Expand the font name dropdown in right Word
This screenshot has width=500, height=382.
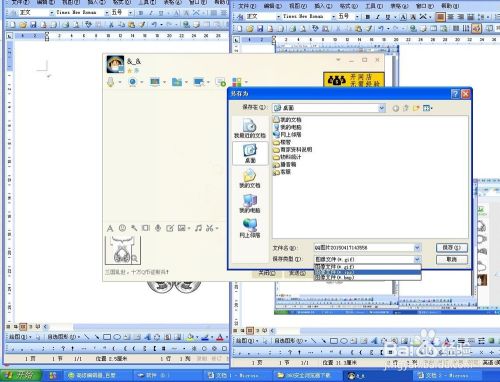(x=333, y=16)
